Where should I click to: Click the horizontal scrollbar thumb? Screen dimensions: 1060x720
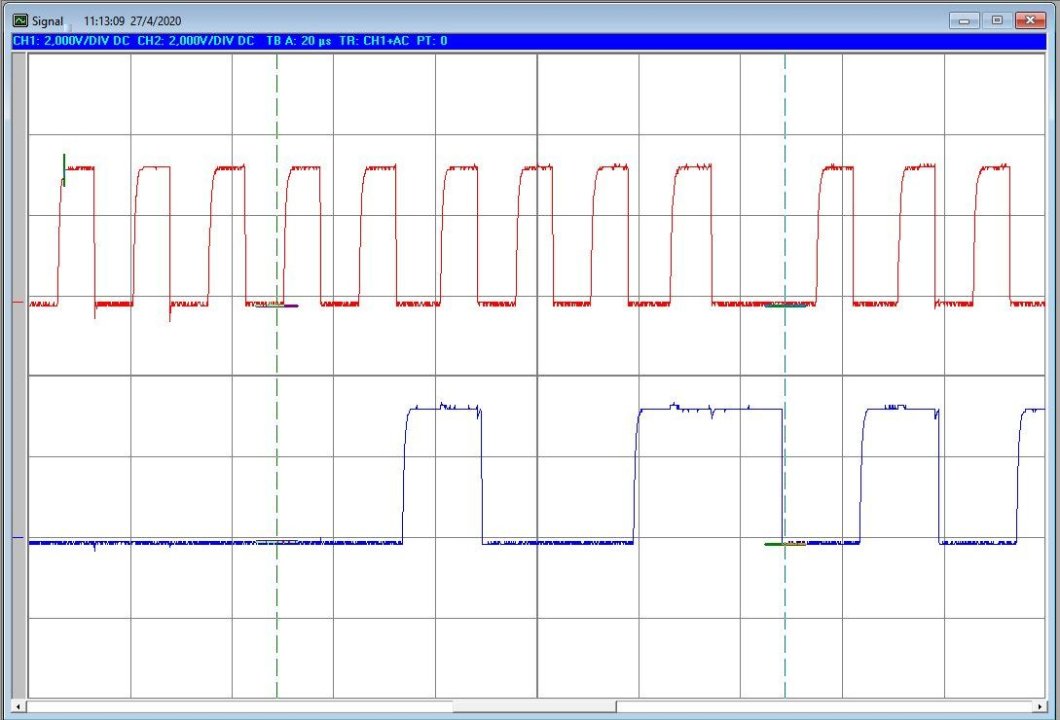(535, 707)
